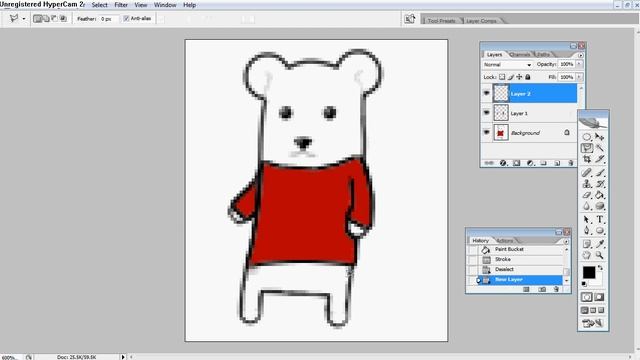The image size is (640, 360).
Task: Open the Window menu
Action: [165, 5]
